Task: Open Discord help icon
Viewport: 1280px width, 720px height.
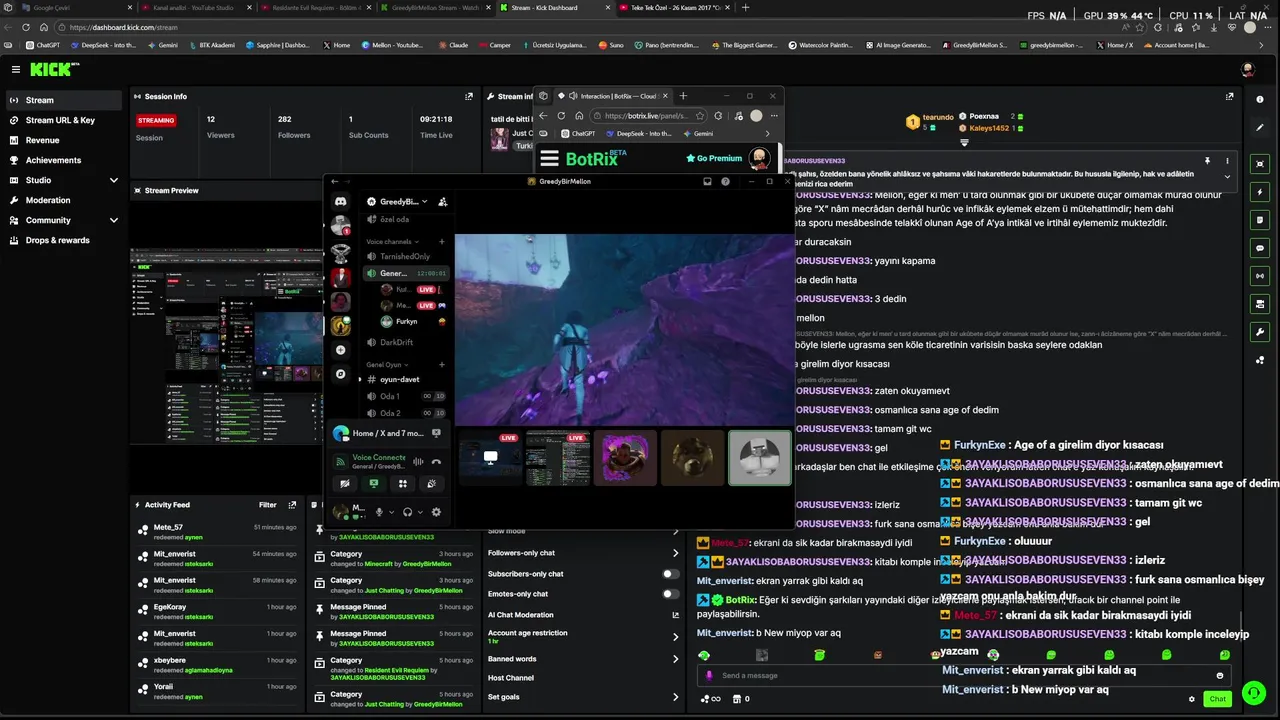Action: (x=725, y=181)
